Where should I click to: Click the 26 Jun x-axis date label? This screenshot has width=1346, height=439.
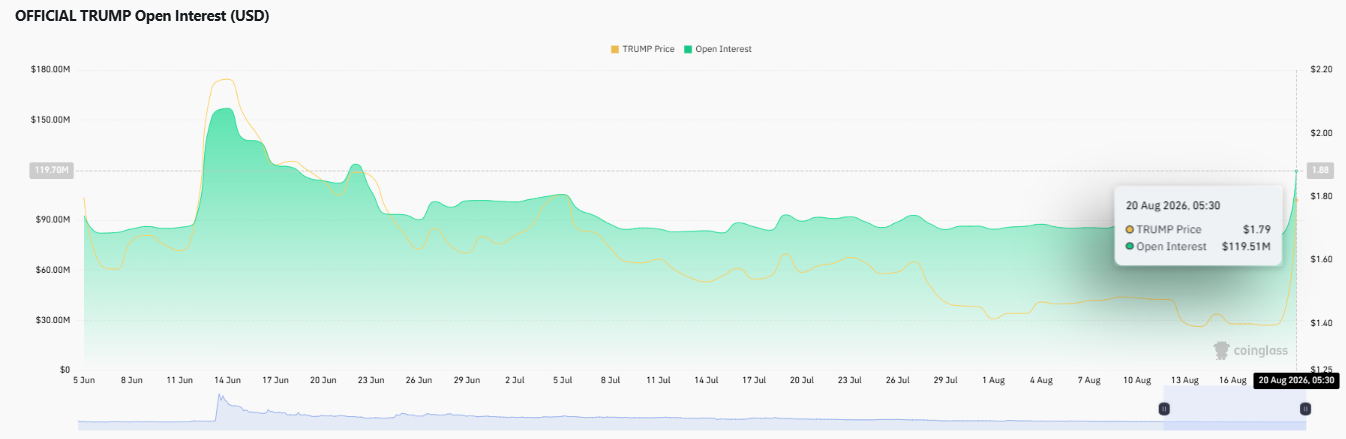point(419,380)
